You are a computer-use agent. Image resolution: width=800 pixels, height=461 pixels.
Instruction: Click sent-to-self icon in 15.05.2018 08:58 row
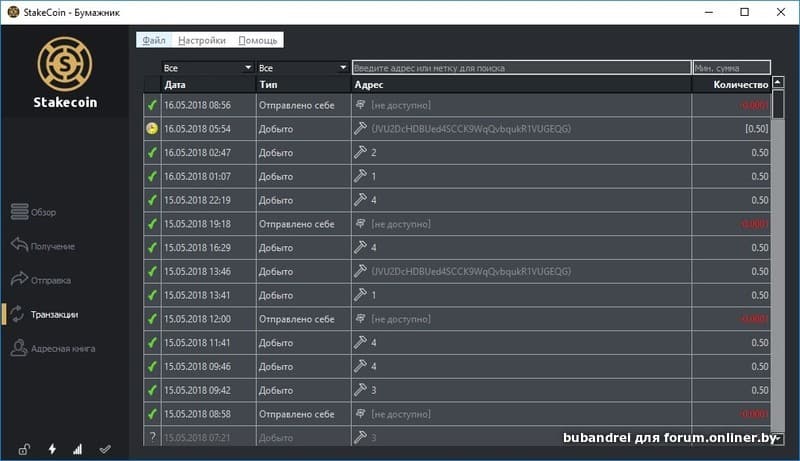click(360, 414)
